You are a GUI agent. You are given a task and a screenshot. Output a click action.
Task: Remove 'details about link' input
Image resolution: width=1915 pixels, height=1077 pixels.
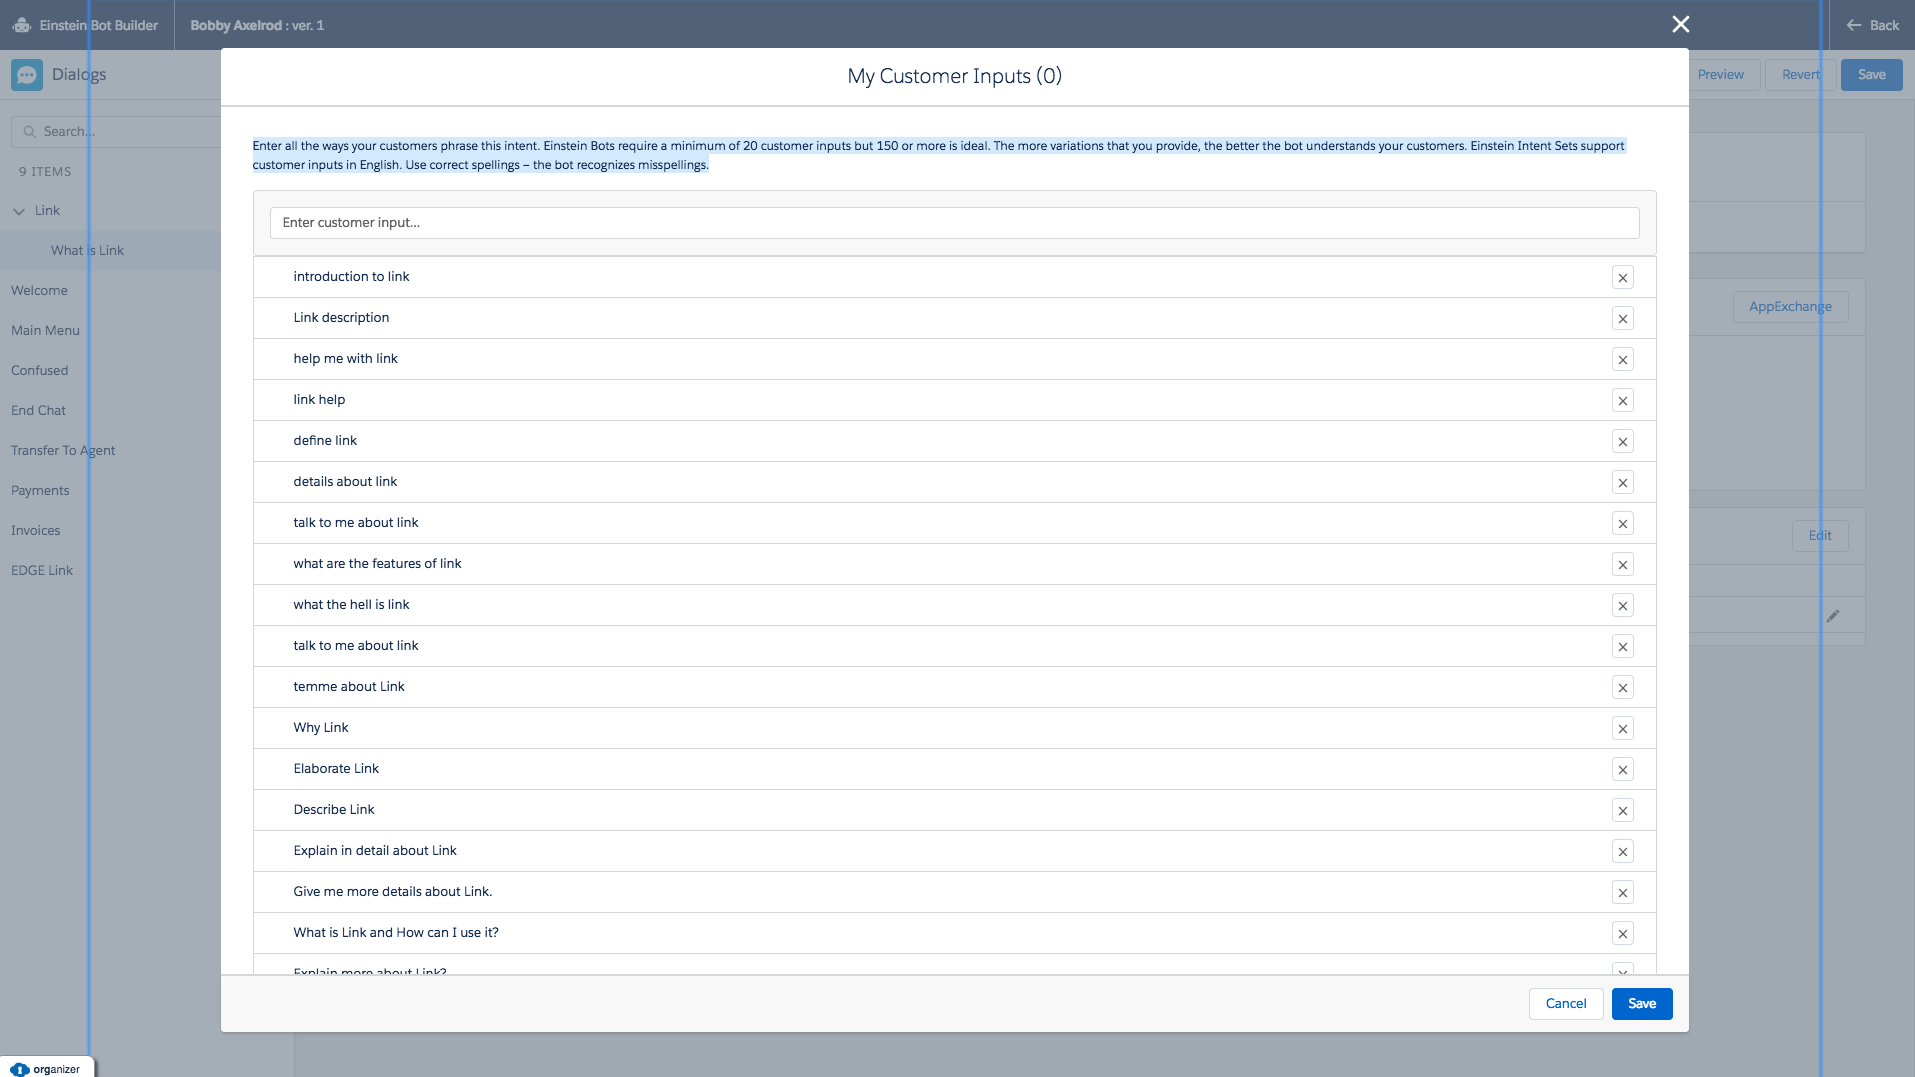click(1622, 483)
